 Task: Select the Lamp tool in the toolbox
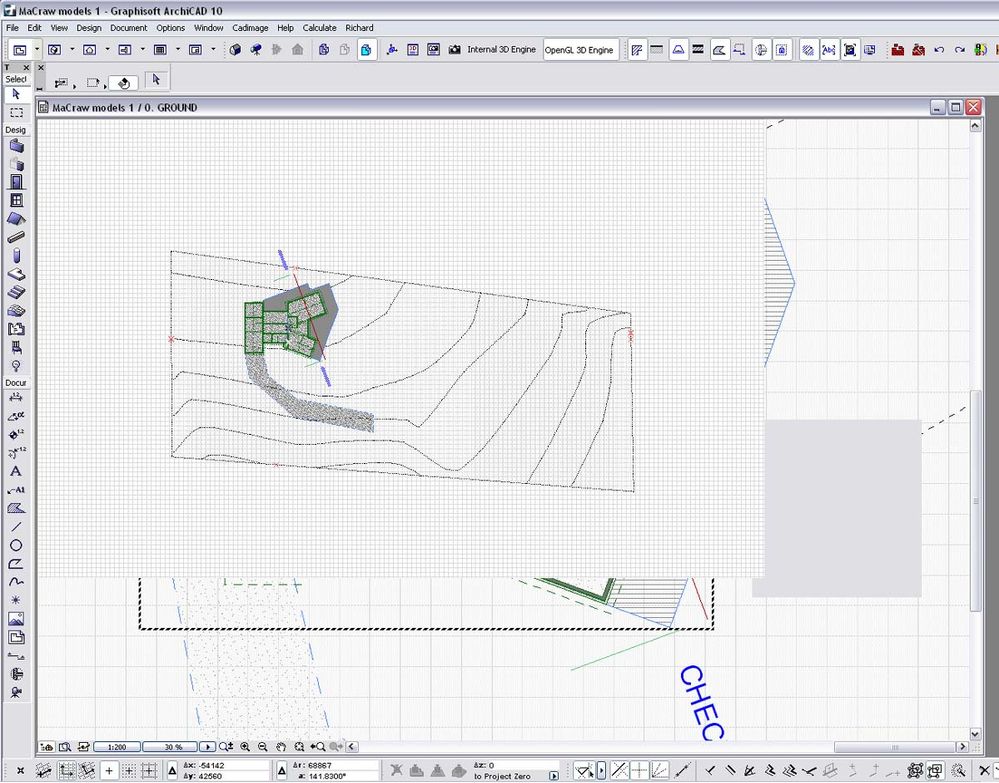coord(16,366)
